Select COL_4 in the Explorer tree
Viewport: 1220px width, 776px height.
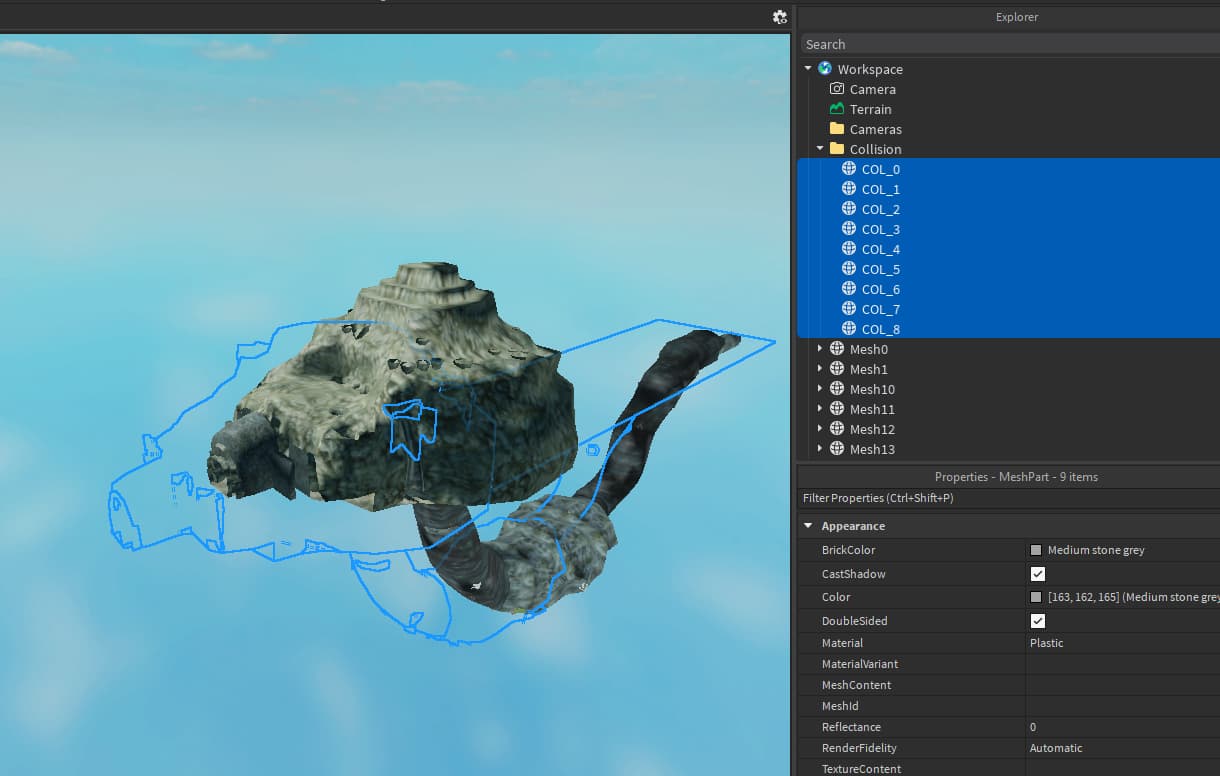(x=880, y=249)
